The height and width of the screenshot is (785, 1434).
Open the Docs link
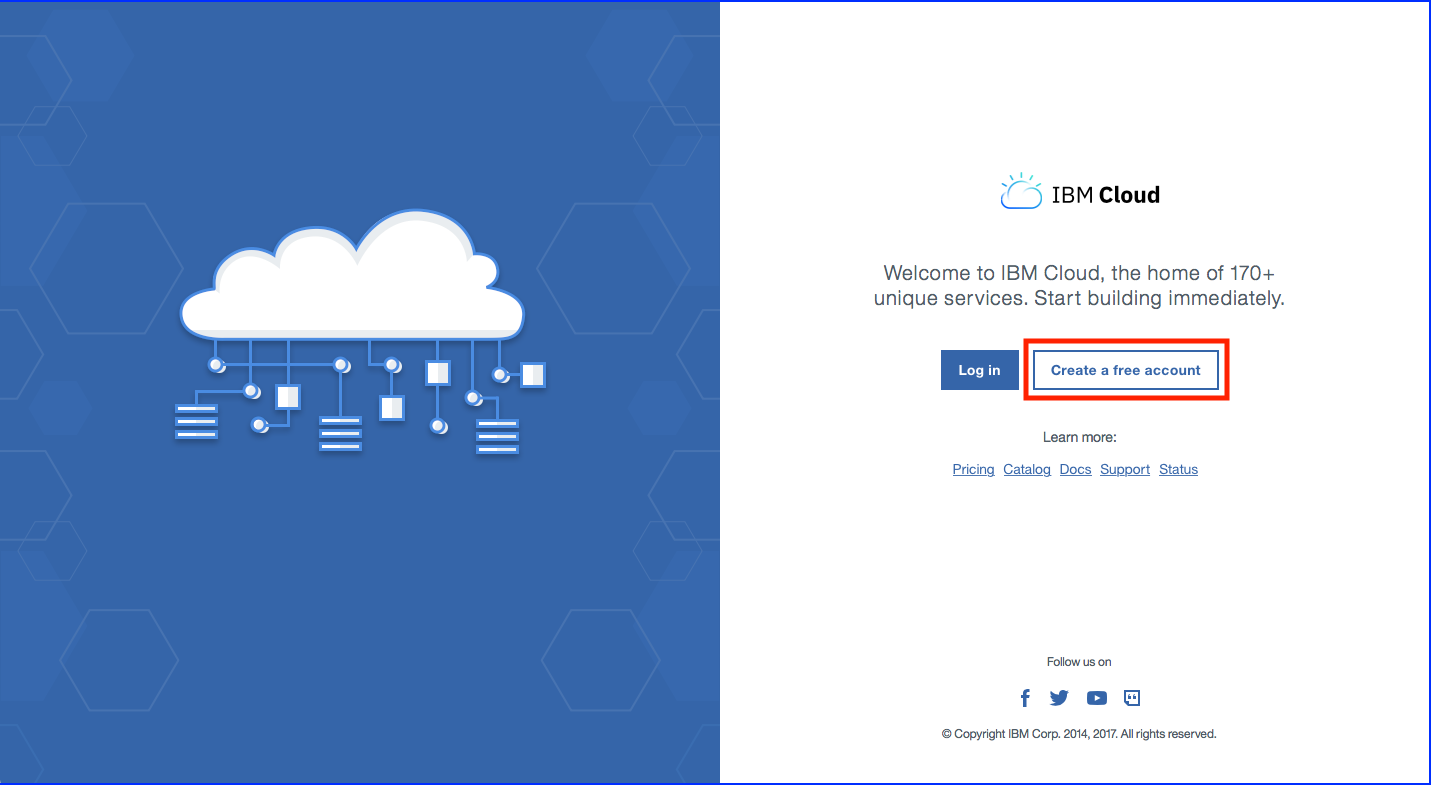pos(1074,469)
